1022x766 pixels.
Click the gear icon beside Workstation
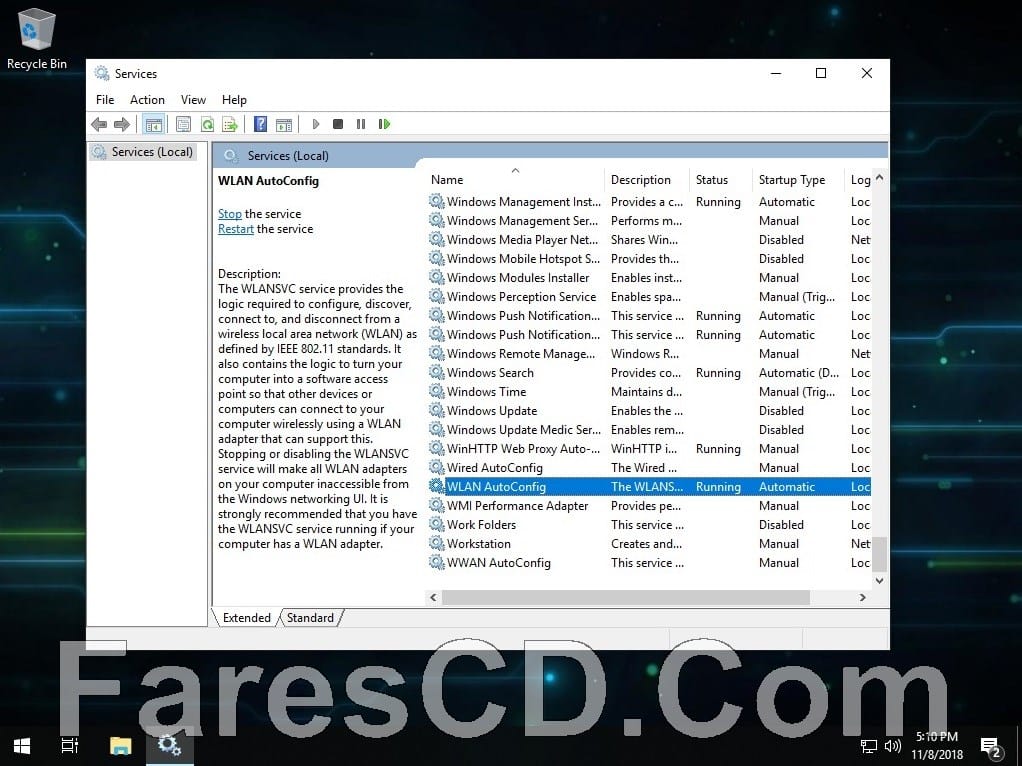(437, 543)
